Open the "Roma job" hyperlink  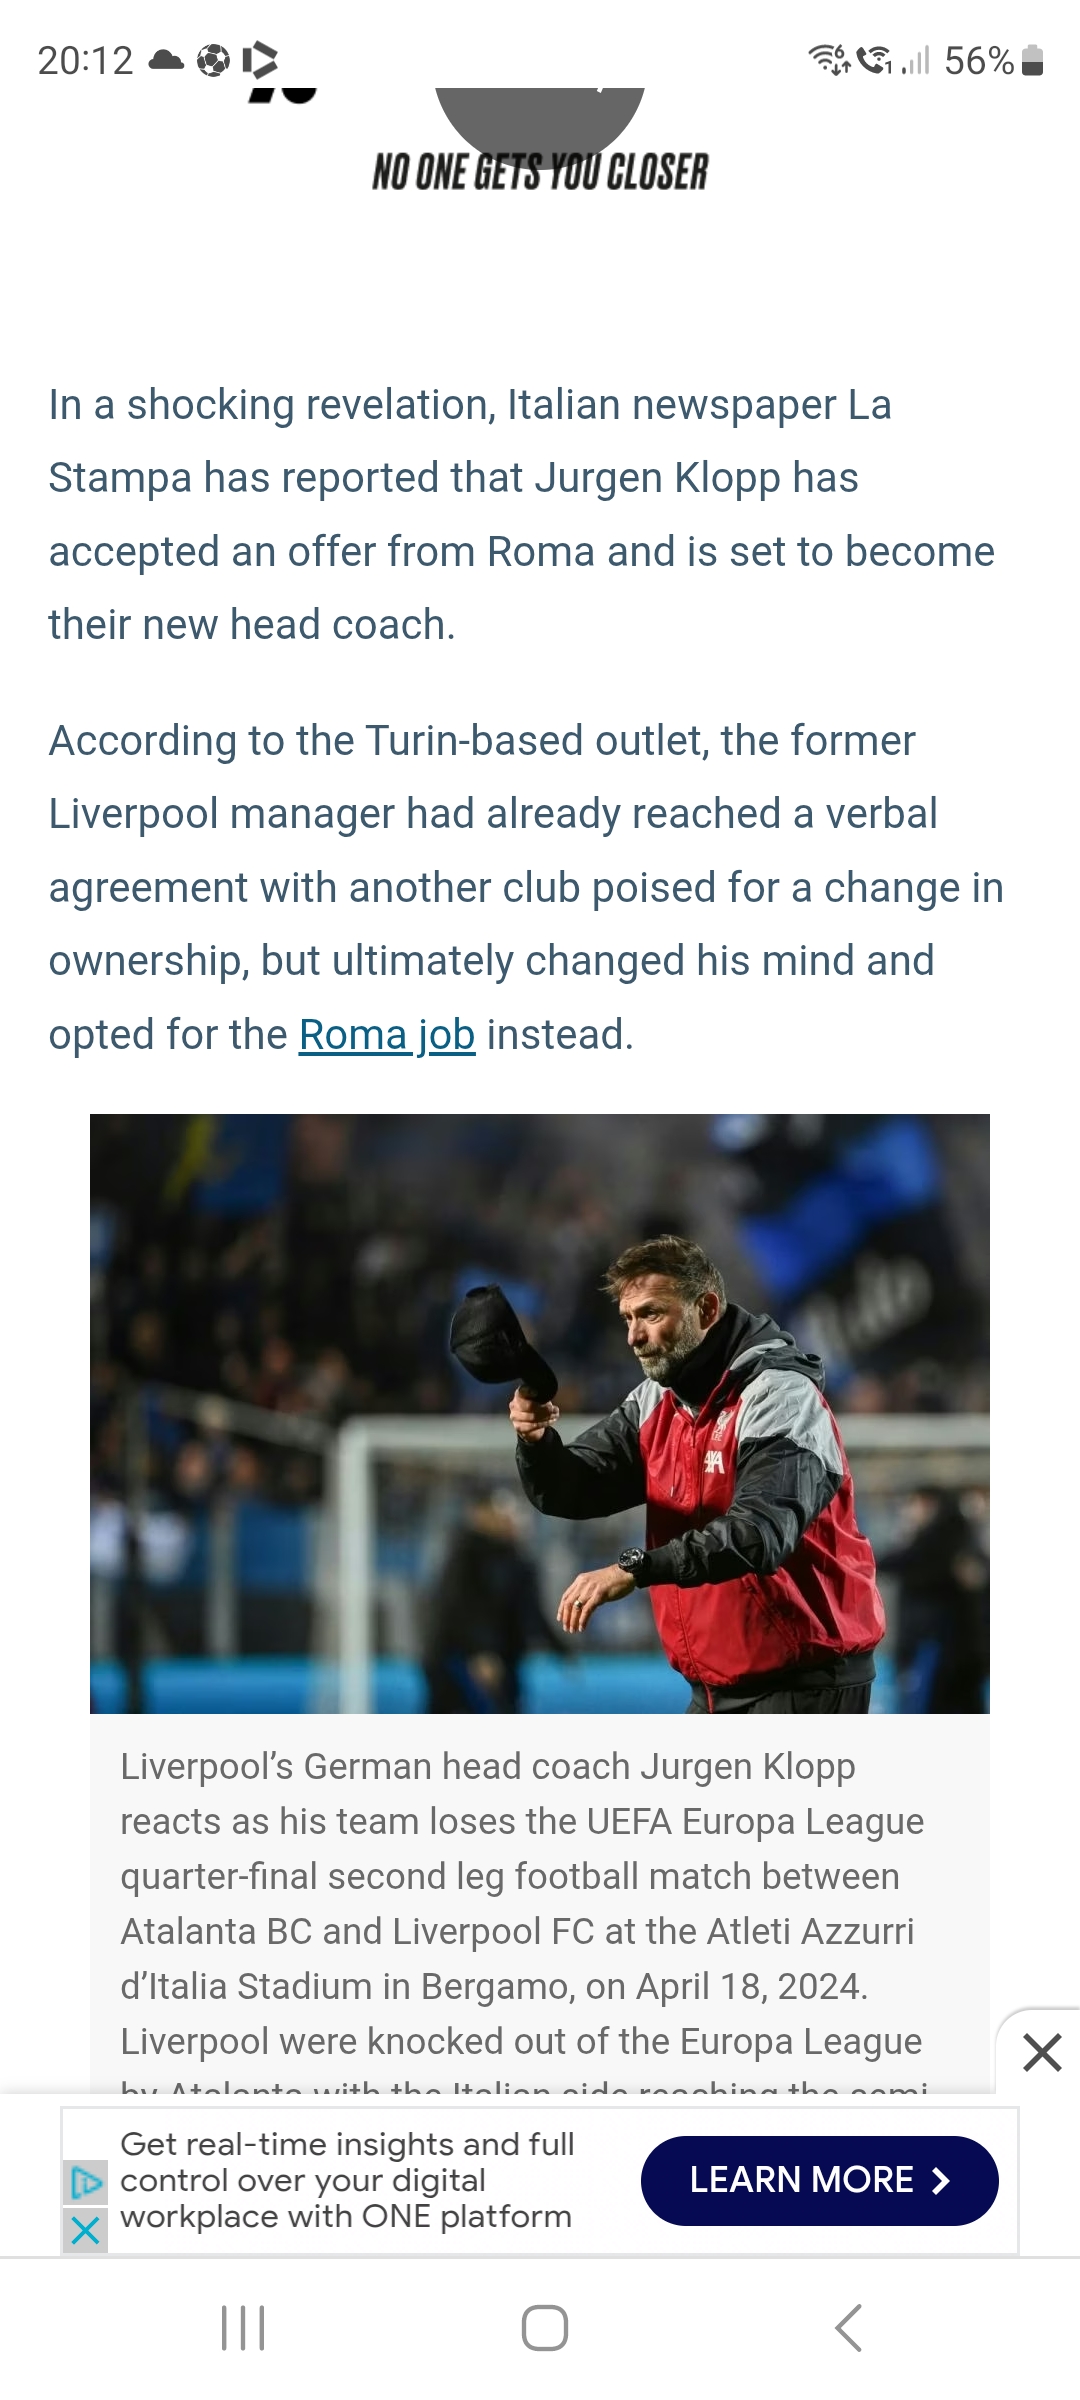coord(386,1035)
